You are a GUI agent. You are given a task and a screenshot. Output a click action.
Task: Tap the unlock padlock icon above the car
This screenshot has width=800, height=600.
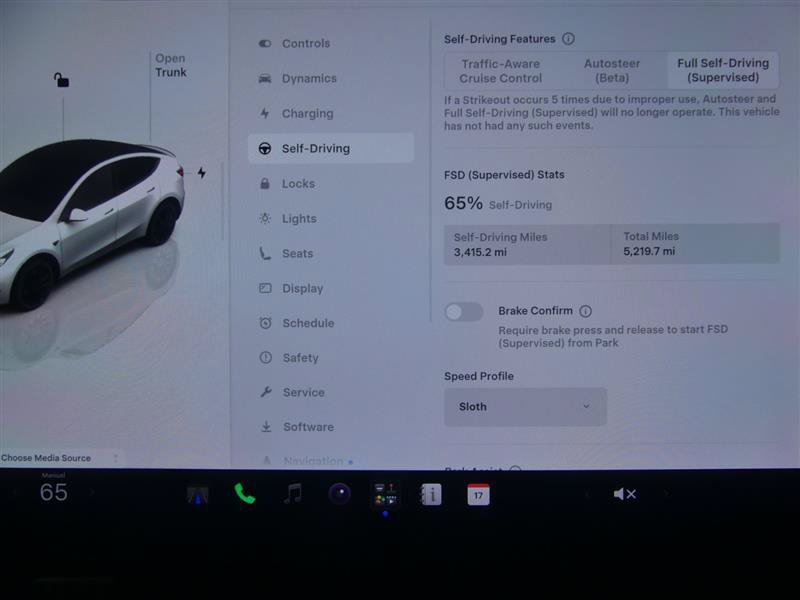click(61, 80)
